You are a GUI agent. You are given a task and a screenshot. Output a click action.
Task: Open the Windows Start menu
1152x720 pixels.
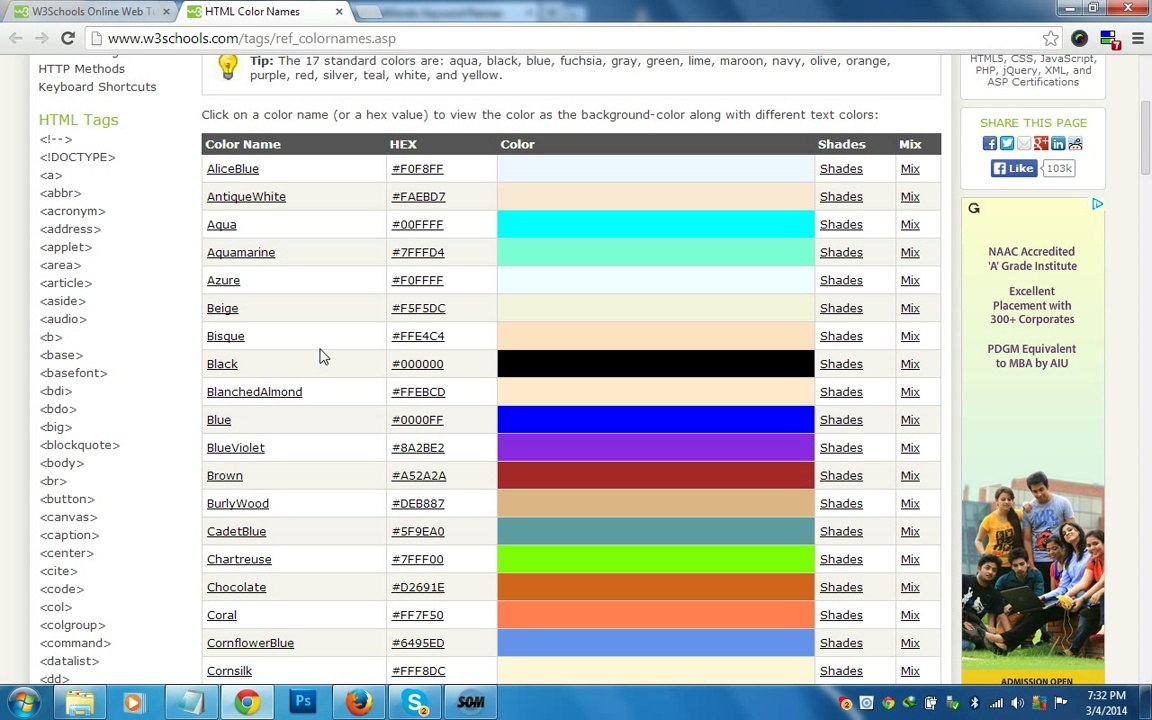tap(24, 702)
